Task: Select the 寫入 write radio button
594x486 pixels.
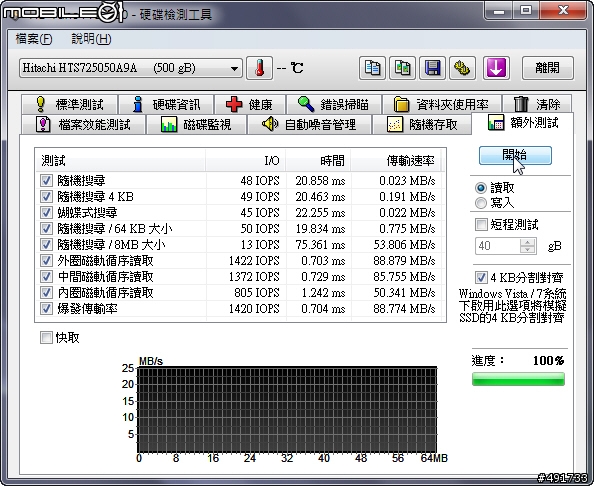Action: [481, 203]
